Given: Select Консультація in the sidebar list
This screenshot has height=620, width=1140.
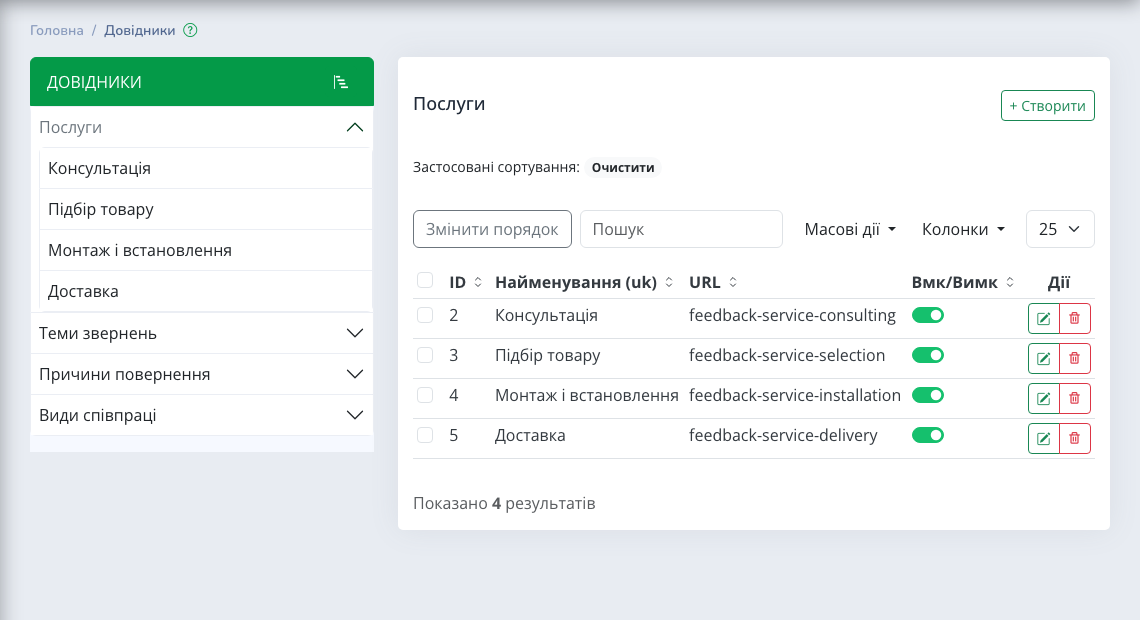Looking at the screenshot, I should (206, 169).
